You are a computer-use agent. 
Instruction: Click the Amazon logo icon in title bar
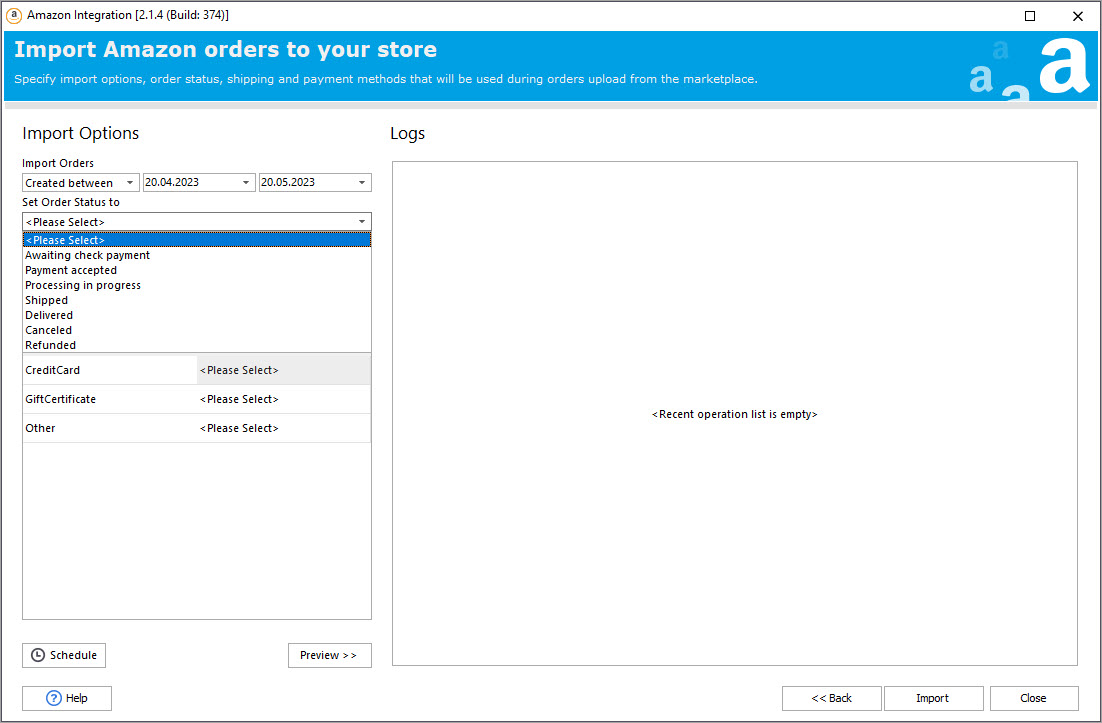pyautogui.click(x=14, y=15)
